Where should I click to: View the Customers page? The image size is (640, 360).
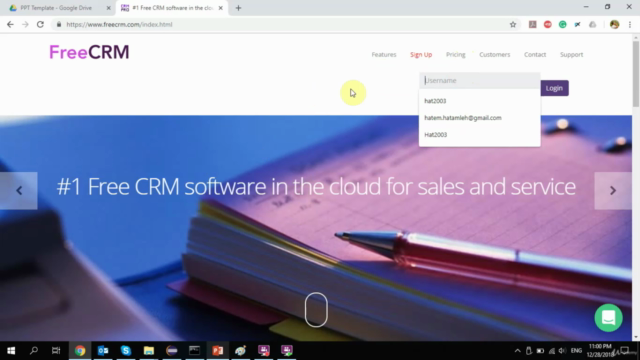[x=494, y=54]
